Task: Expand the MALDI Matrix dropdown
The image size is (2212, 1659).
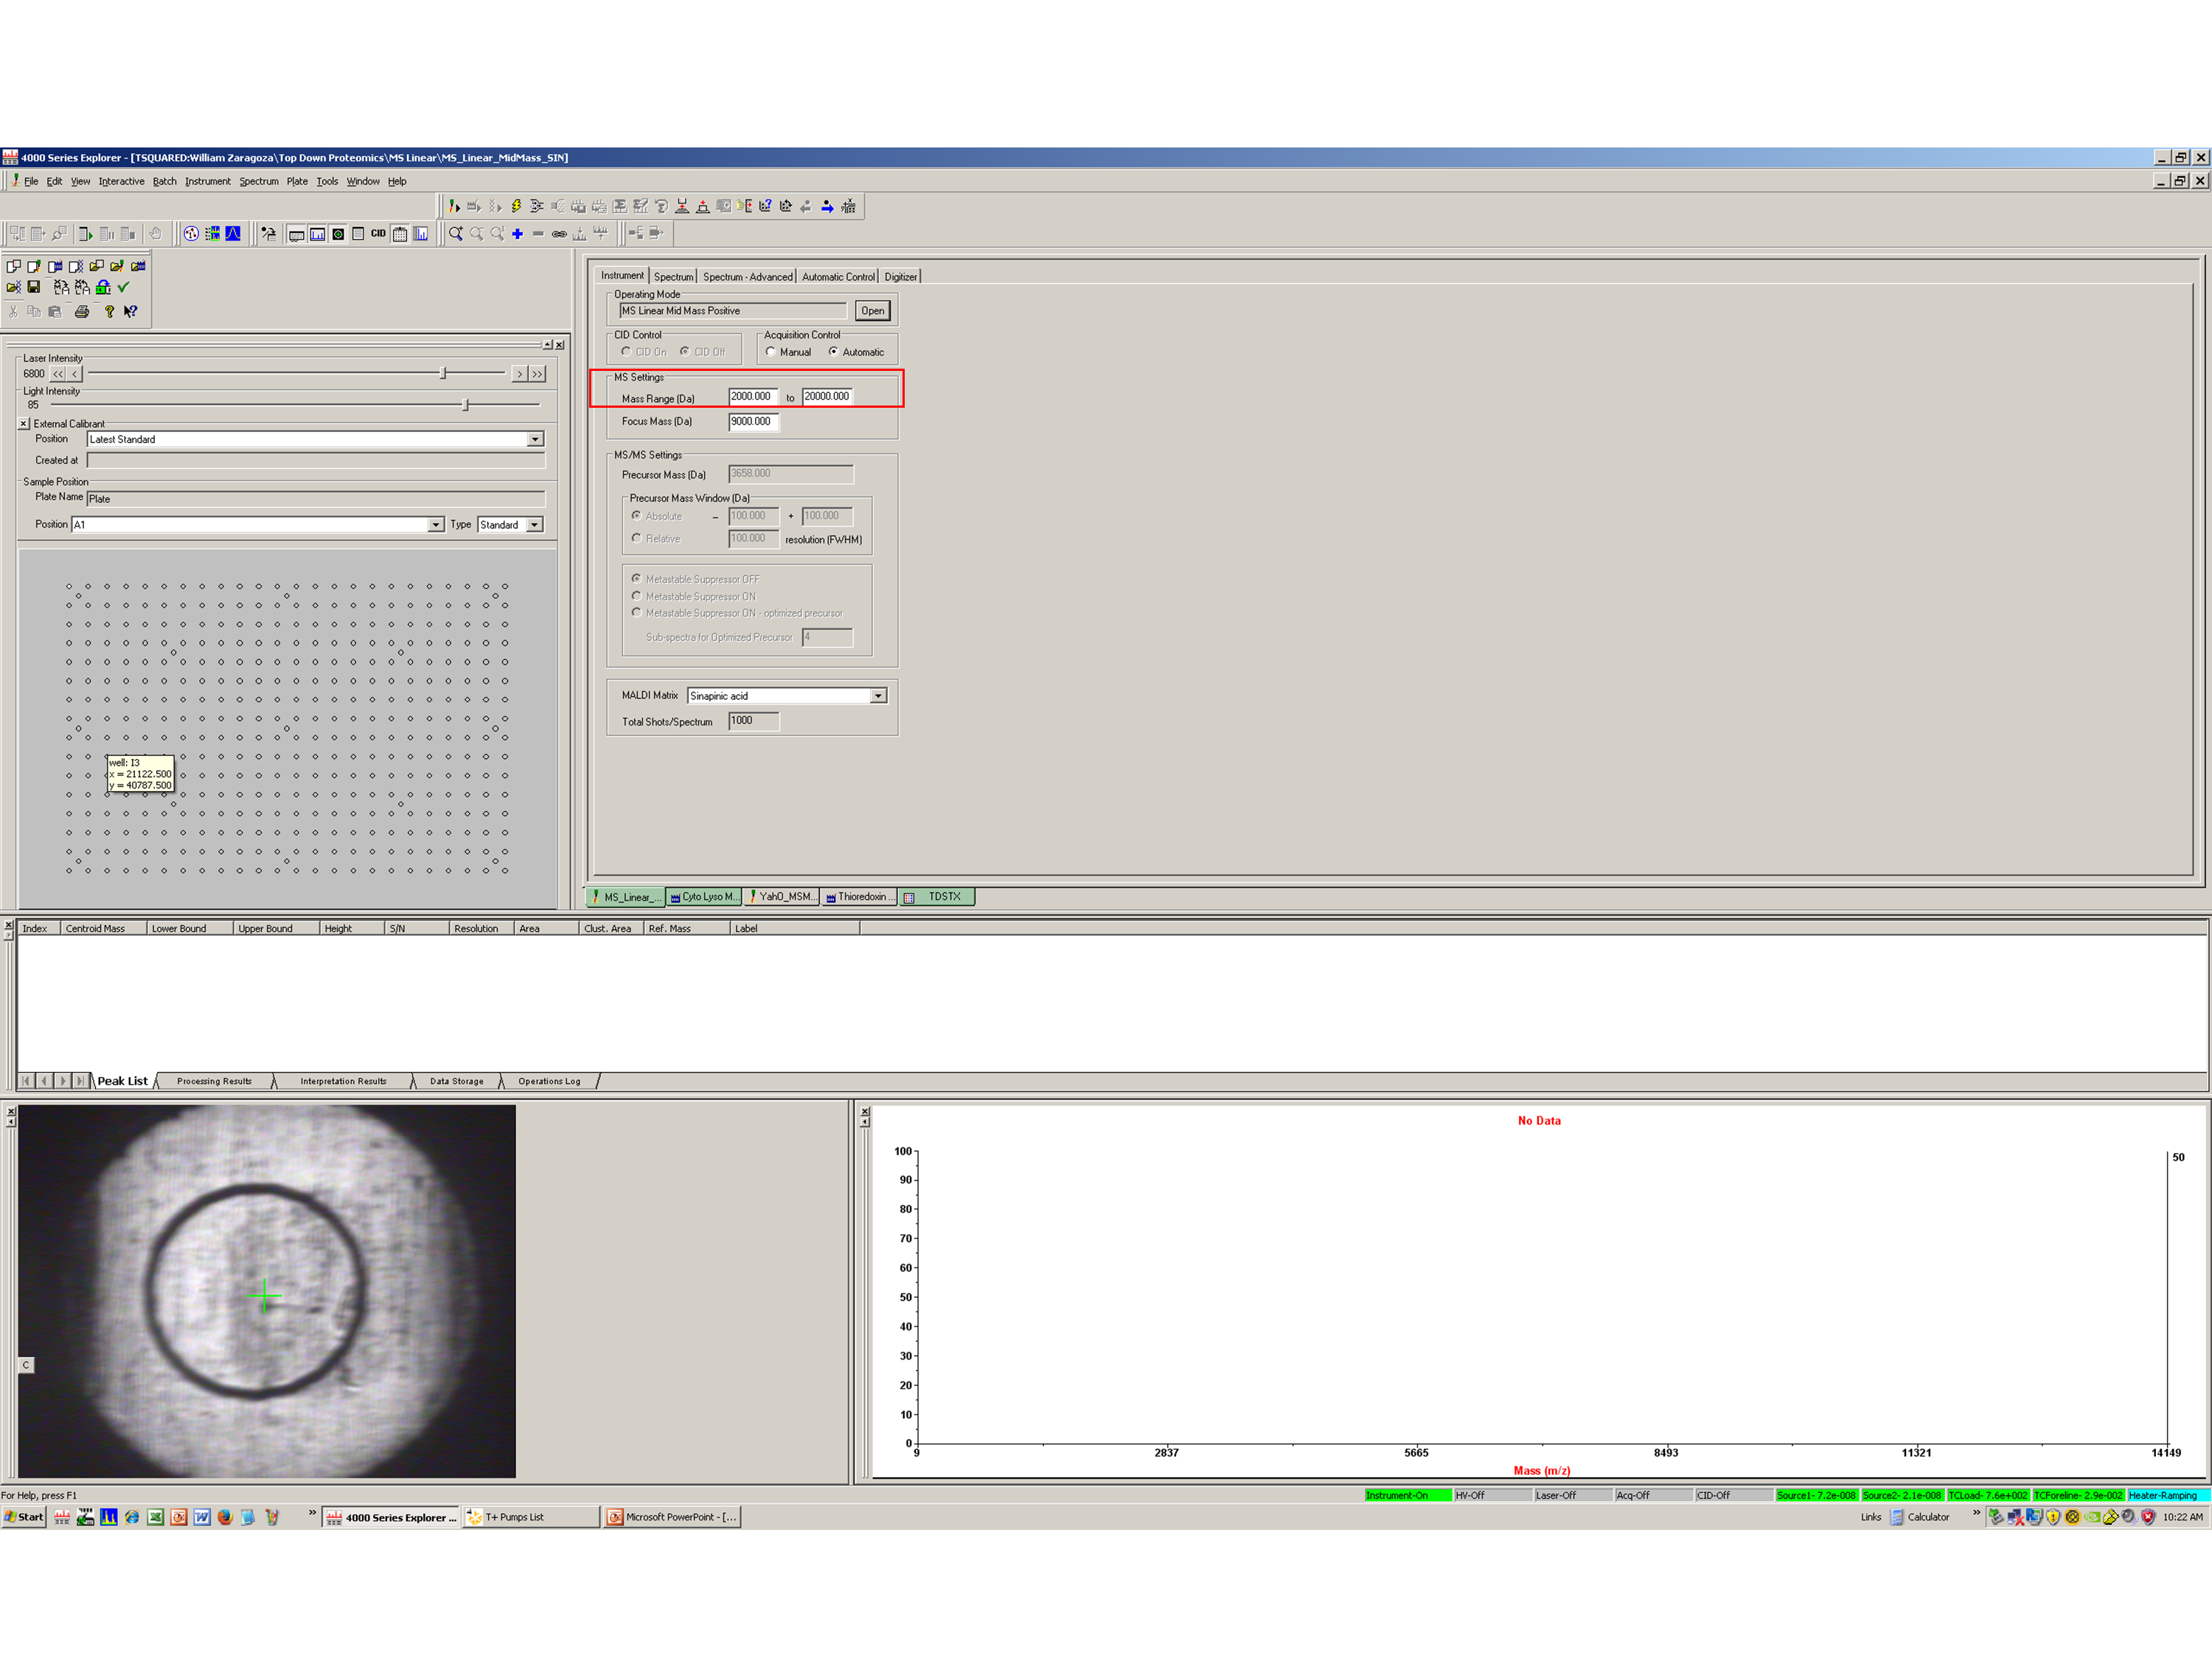Action: [x=878, y=696]
